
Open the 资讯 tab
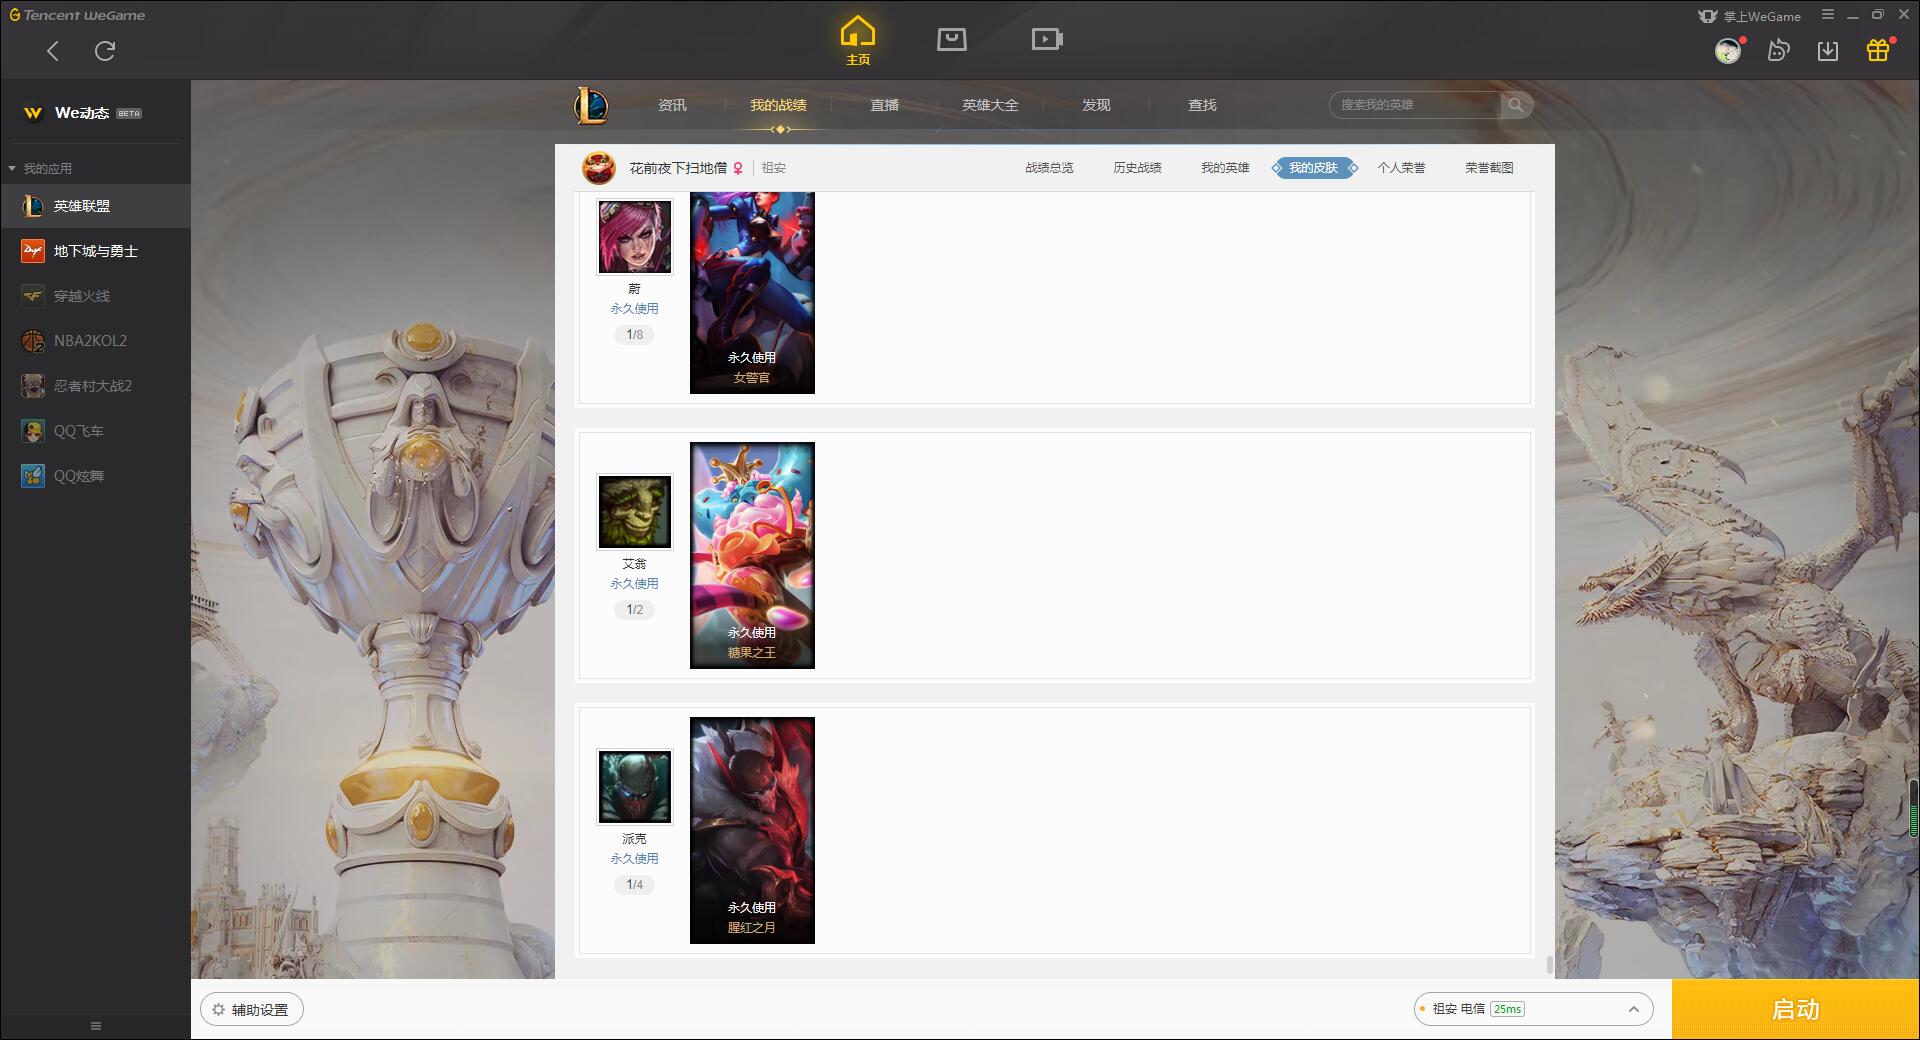click(x=672, y=105)
